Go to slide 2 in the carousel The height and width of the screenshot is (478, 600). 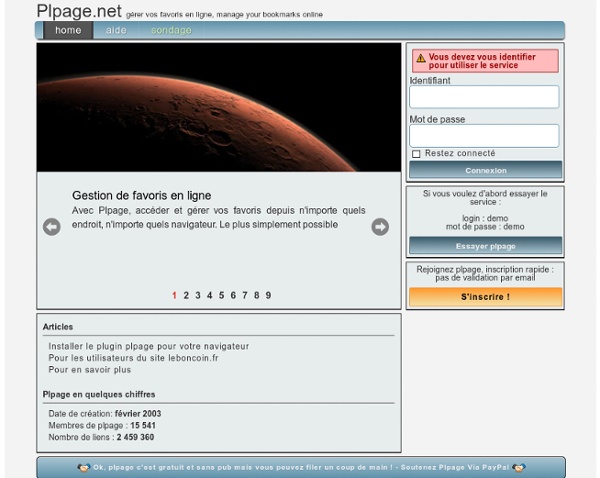tap(186, 295)
